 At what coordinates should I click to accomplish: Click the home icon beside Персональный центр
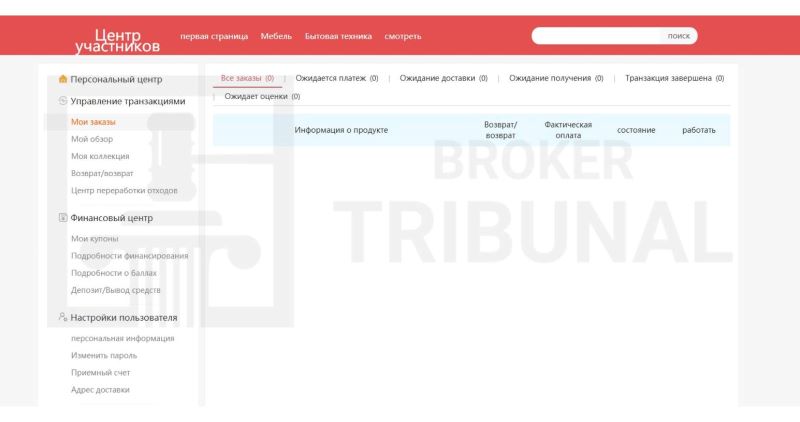(x=63, y=79)
